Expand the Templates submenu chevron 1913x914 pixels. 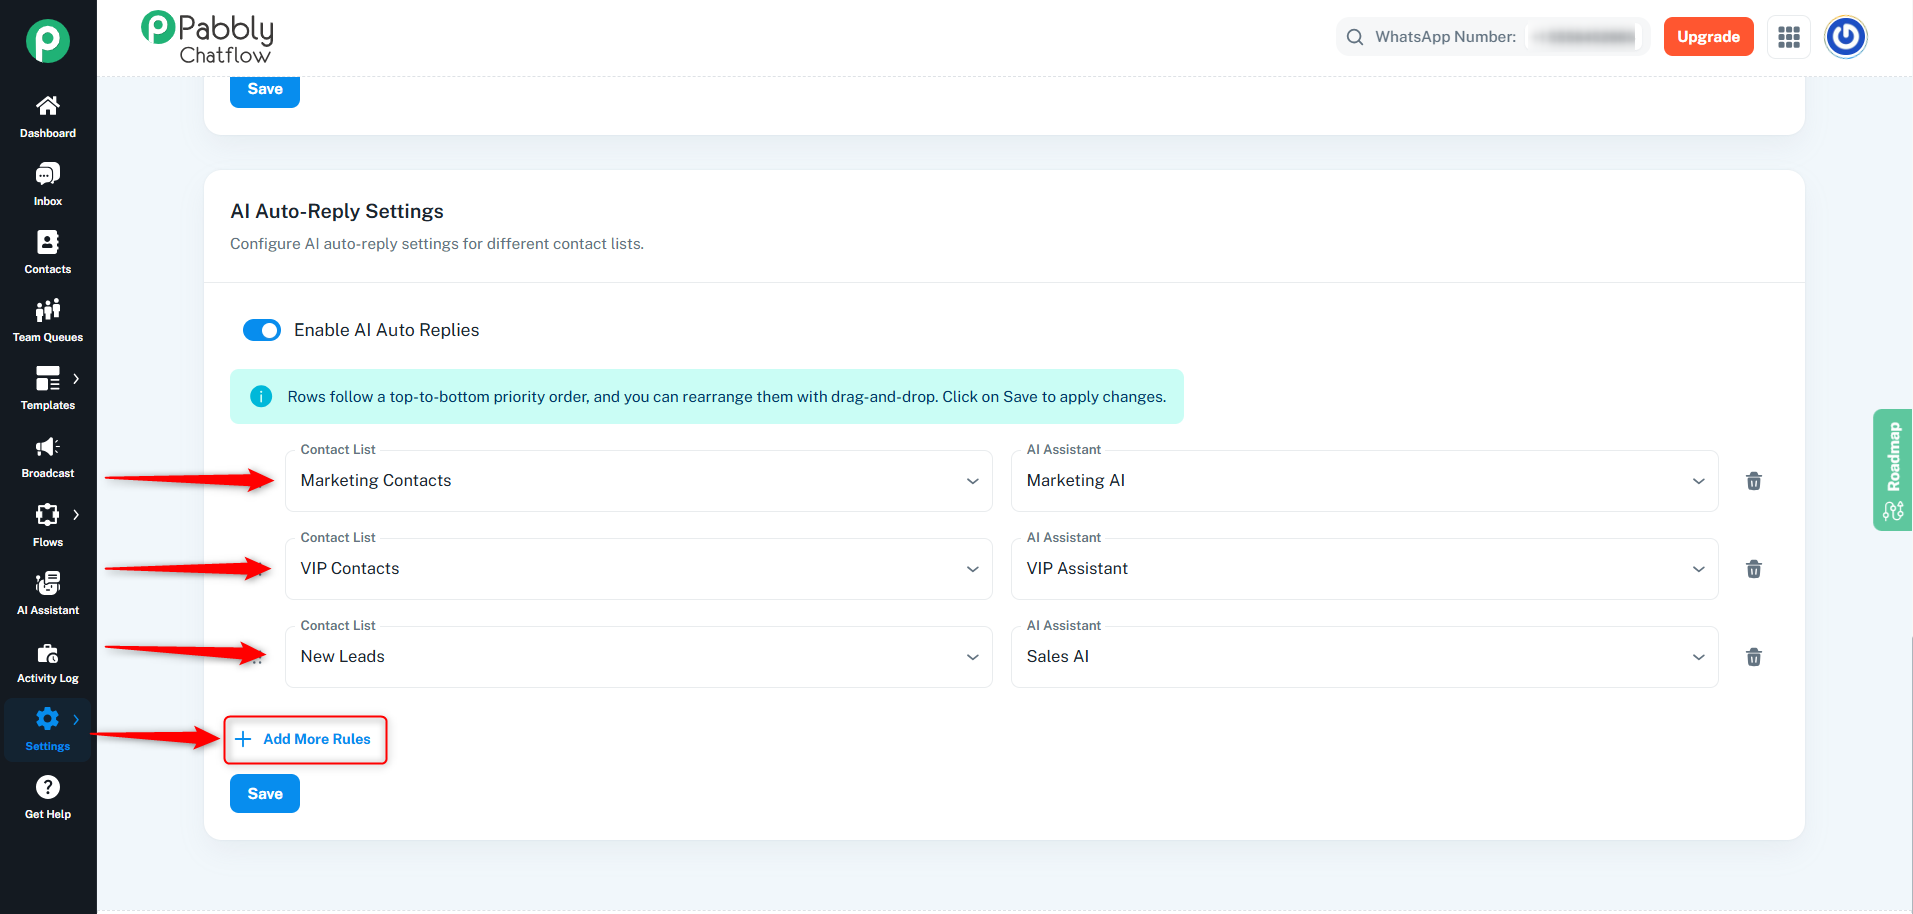tap(76, 378)
